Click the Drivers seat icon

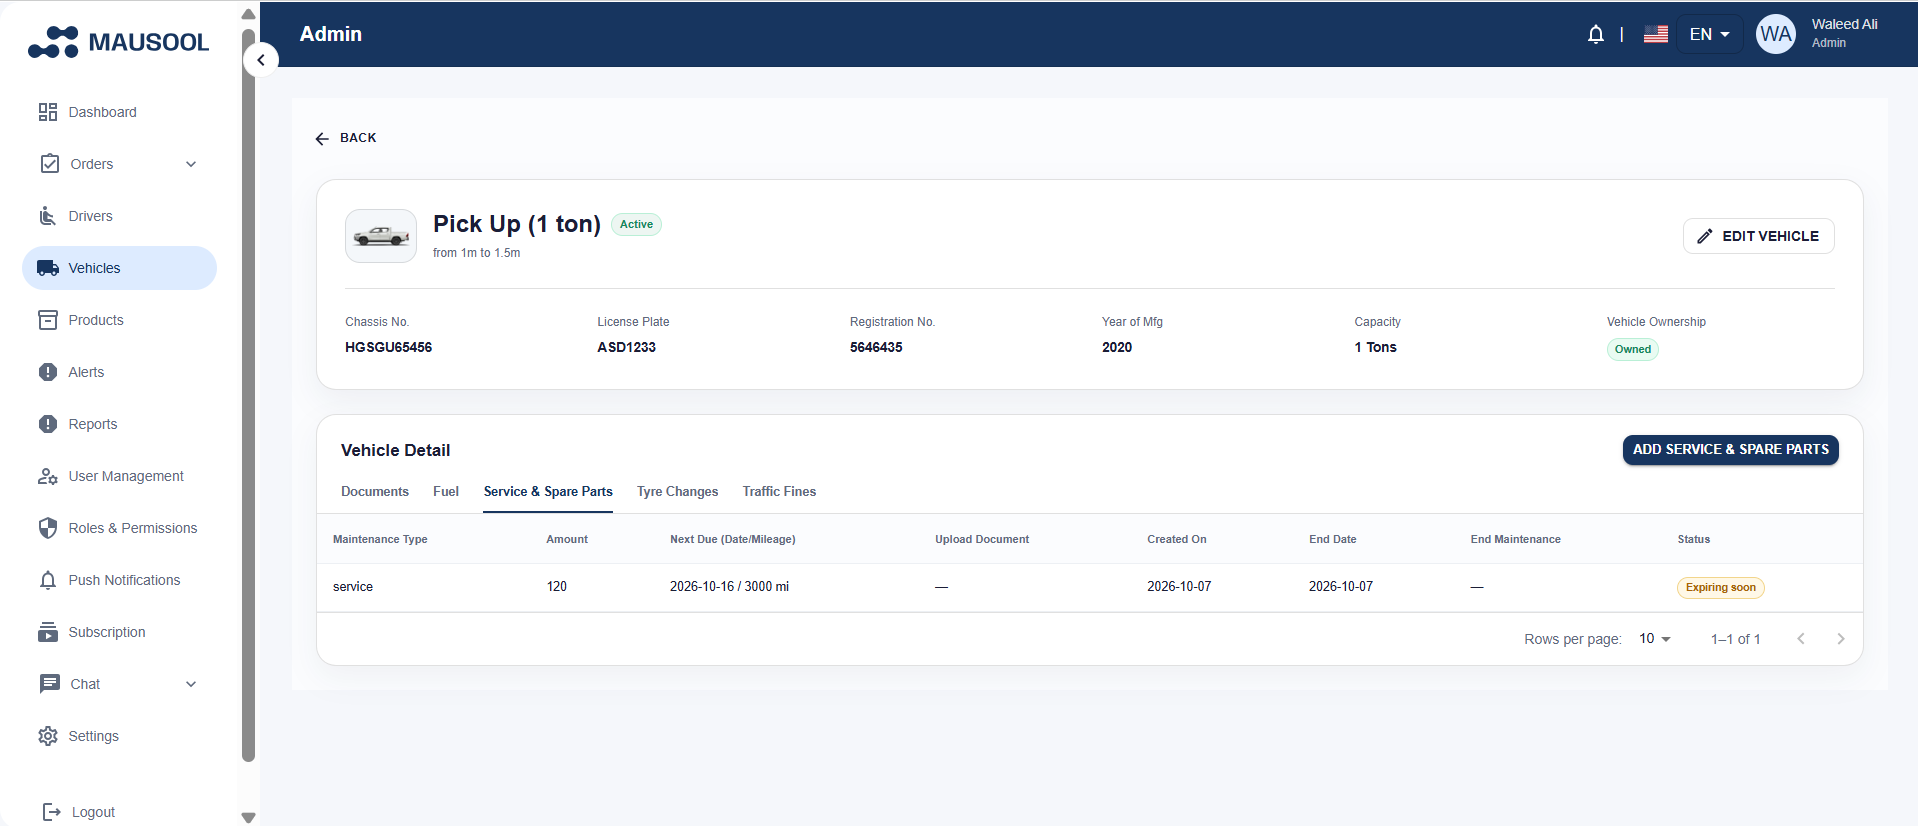(48, 216)
